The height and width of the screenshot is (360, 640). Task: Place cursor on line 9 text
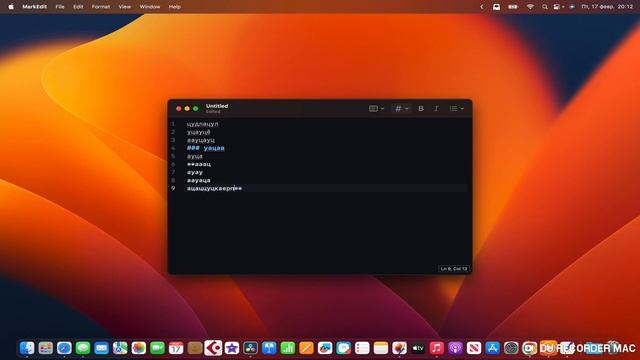coord(214,188)
